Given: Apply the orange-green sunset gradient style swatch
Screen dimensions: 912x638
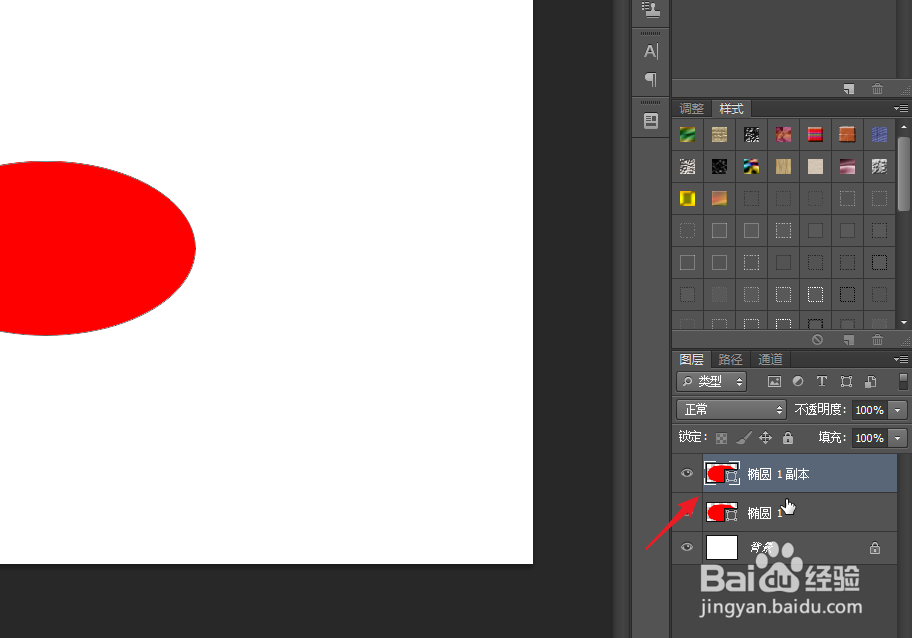Looking at the screenshot, I should pos(719,199).
